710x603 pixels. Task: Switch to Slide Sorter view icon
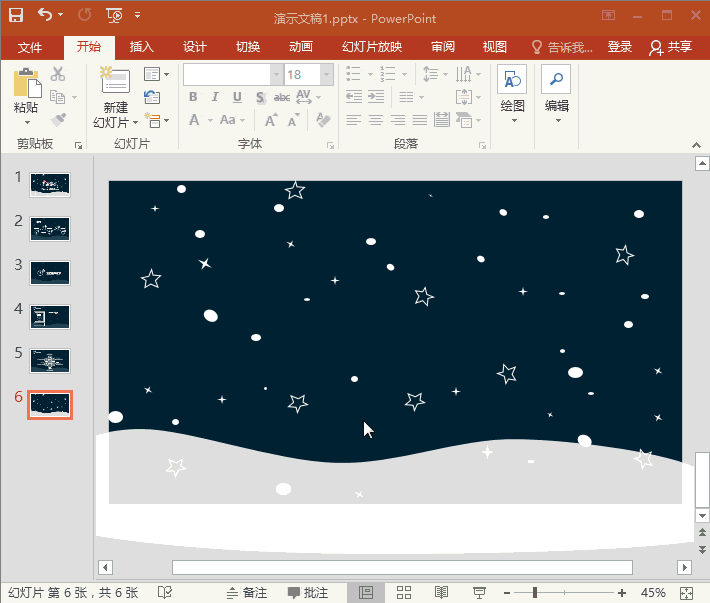[x=404, y=593]
